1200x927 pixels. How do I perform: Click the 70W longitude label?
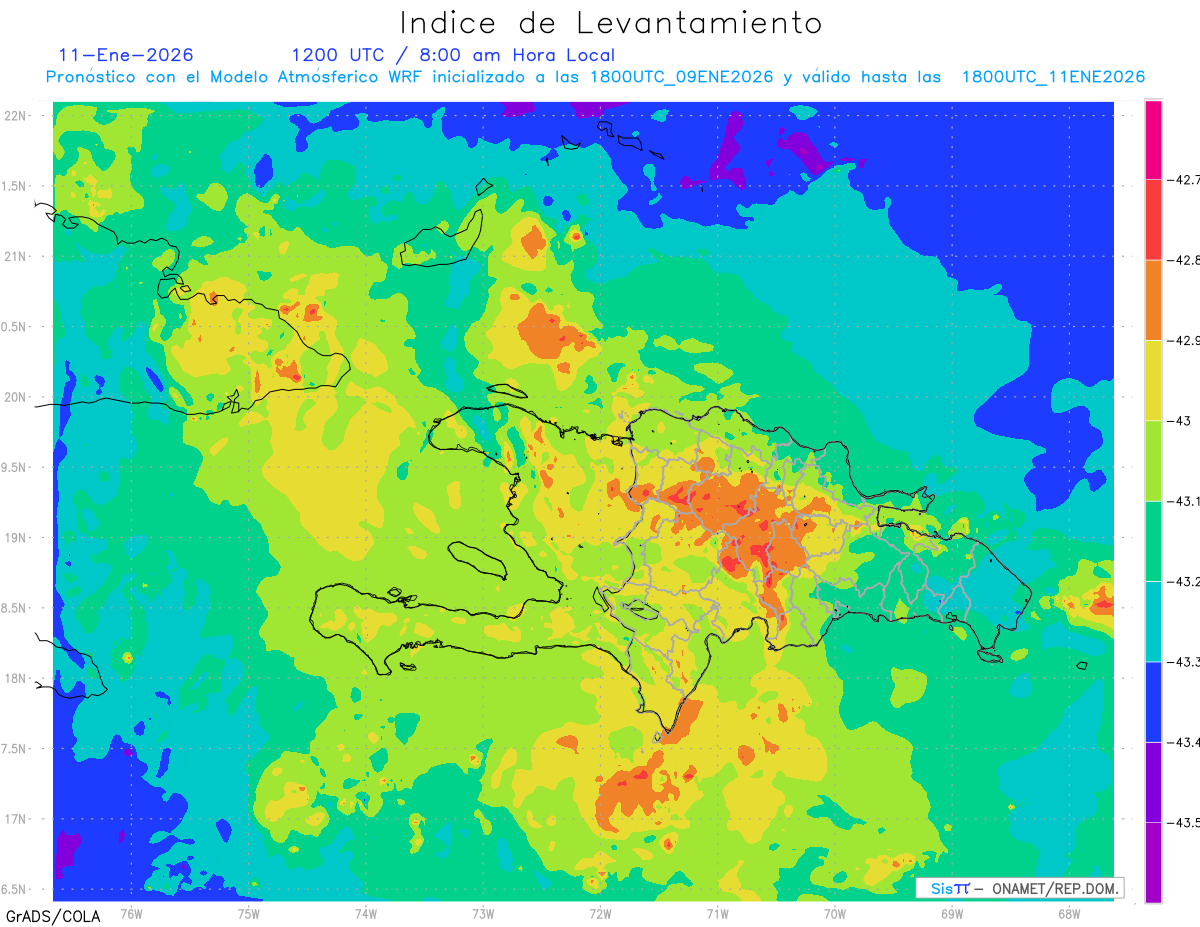coord(835,913)
